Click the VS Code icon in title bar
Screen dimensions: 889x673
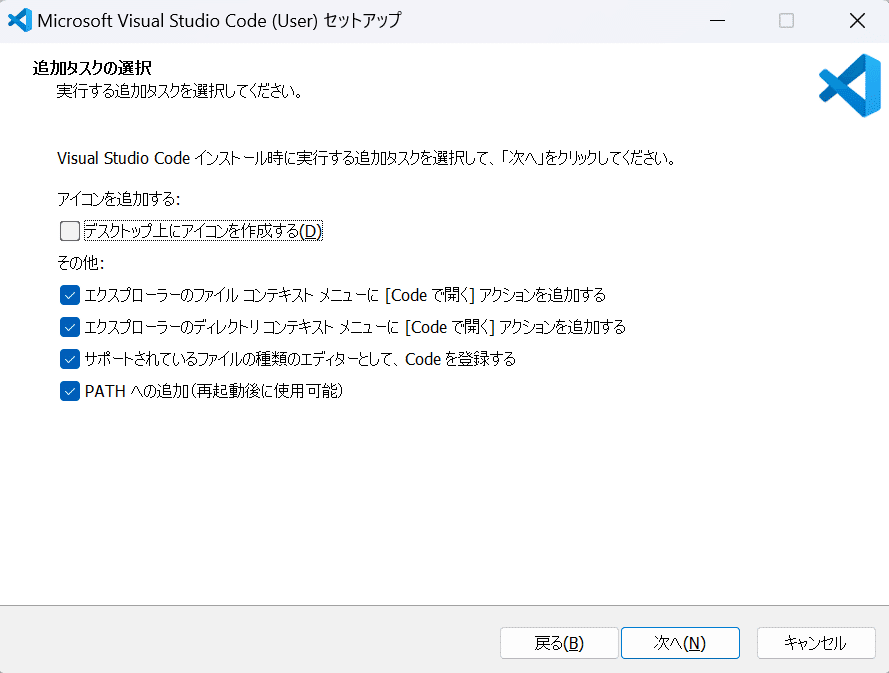[19, 20]
